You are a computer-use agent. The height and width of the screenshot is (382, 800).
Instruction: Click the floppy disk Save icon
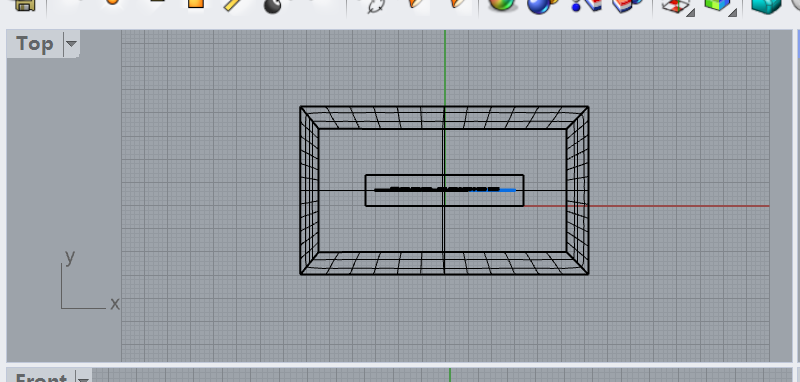tap(24, 5)
